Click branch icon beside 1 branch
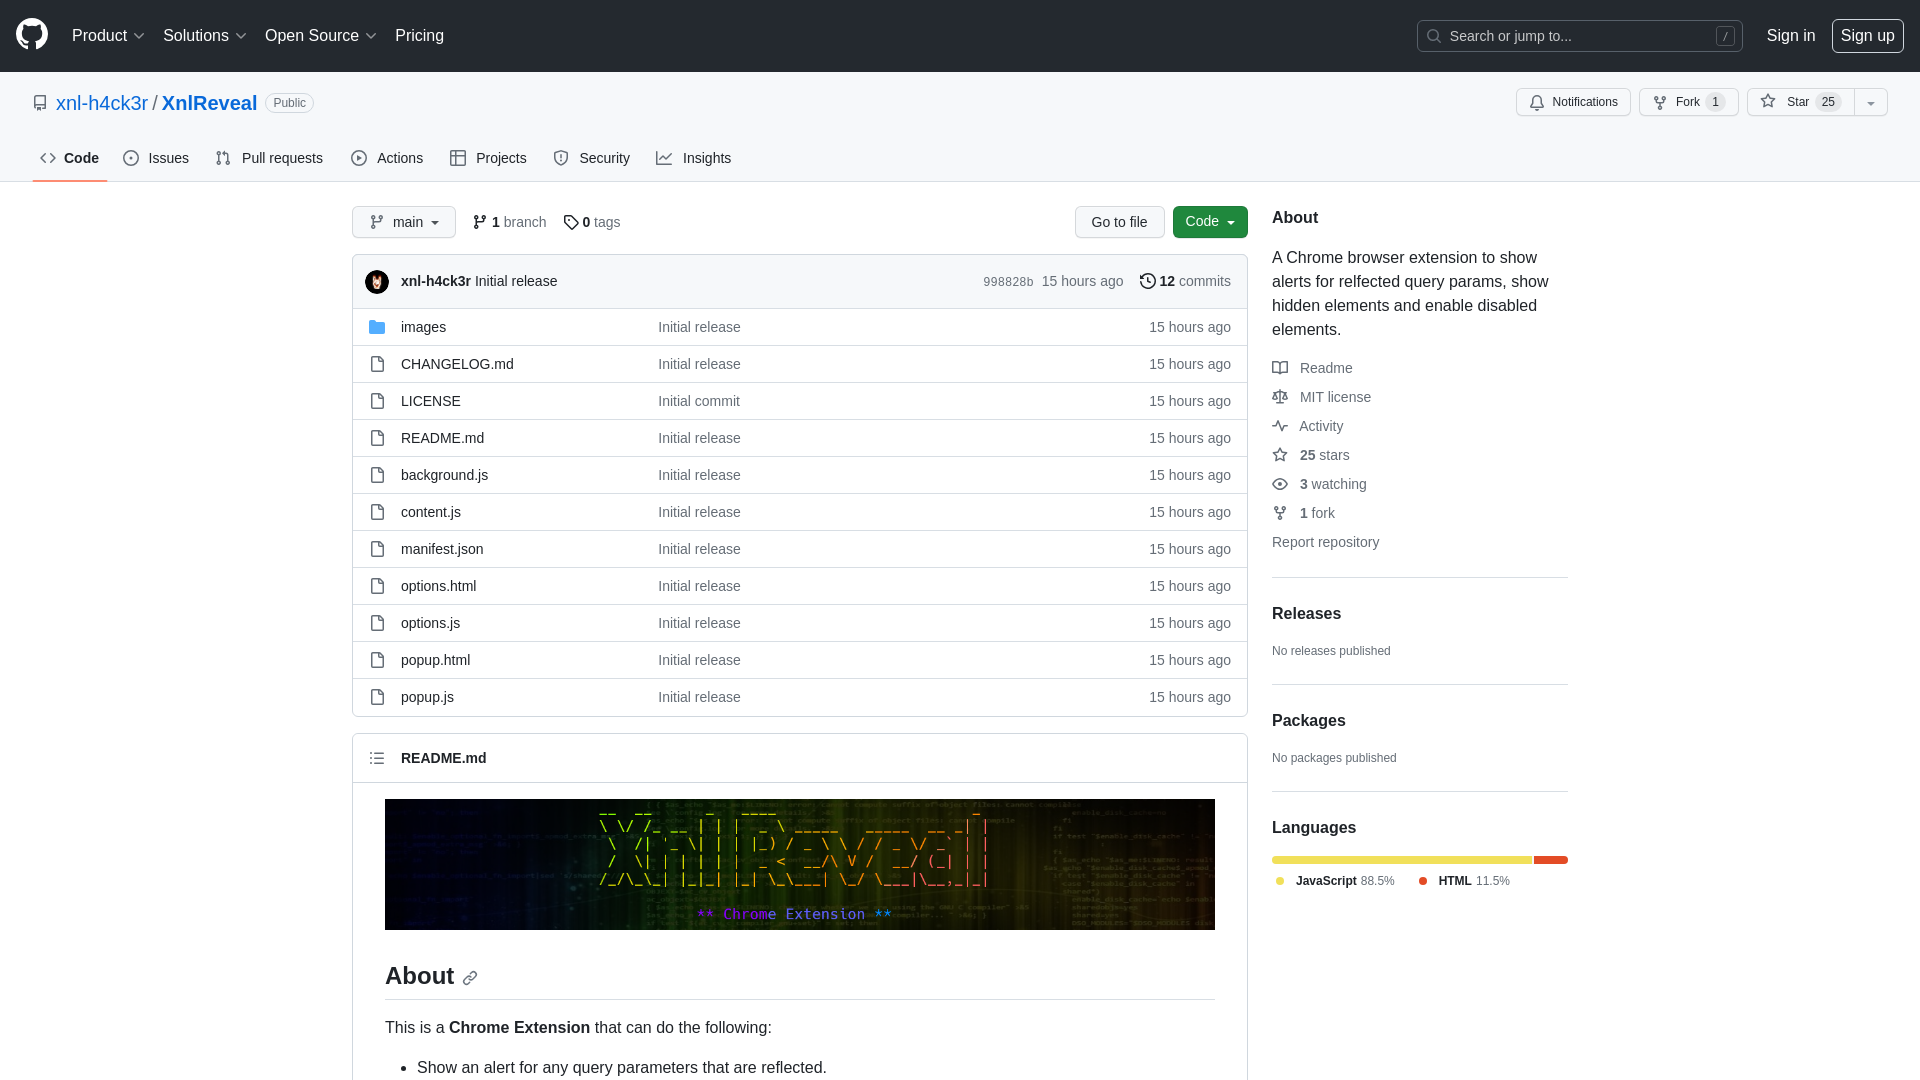This screenshot has height=1080, width=1920. tap(480, 222)
